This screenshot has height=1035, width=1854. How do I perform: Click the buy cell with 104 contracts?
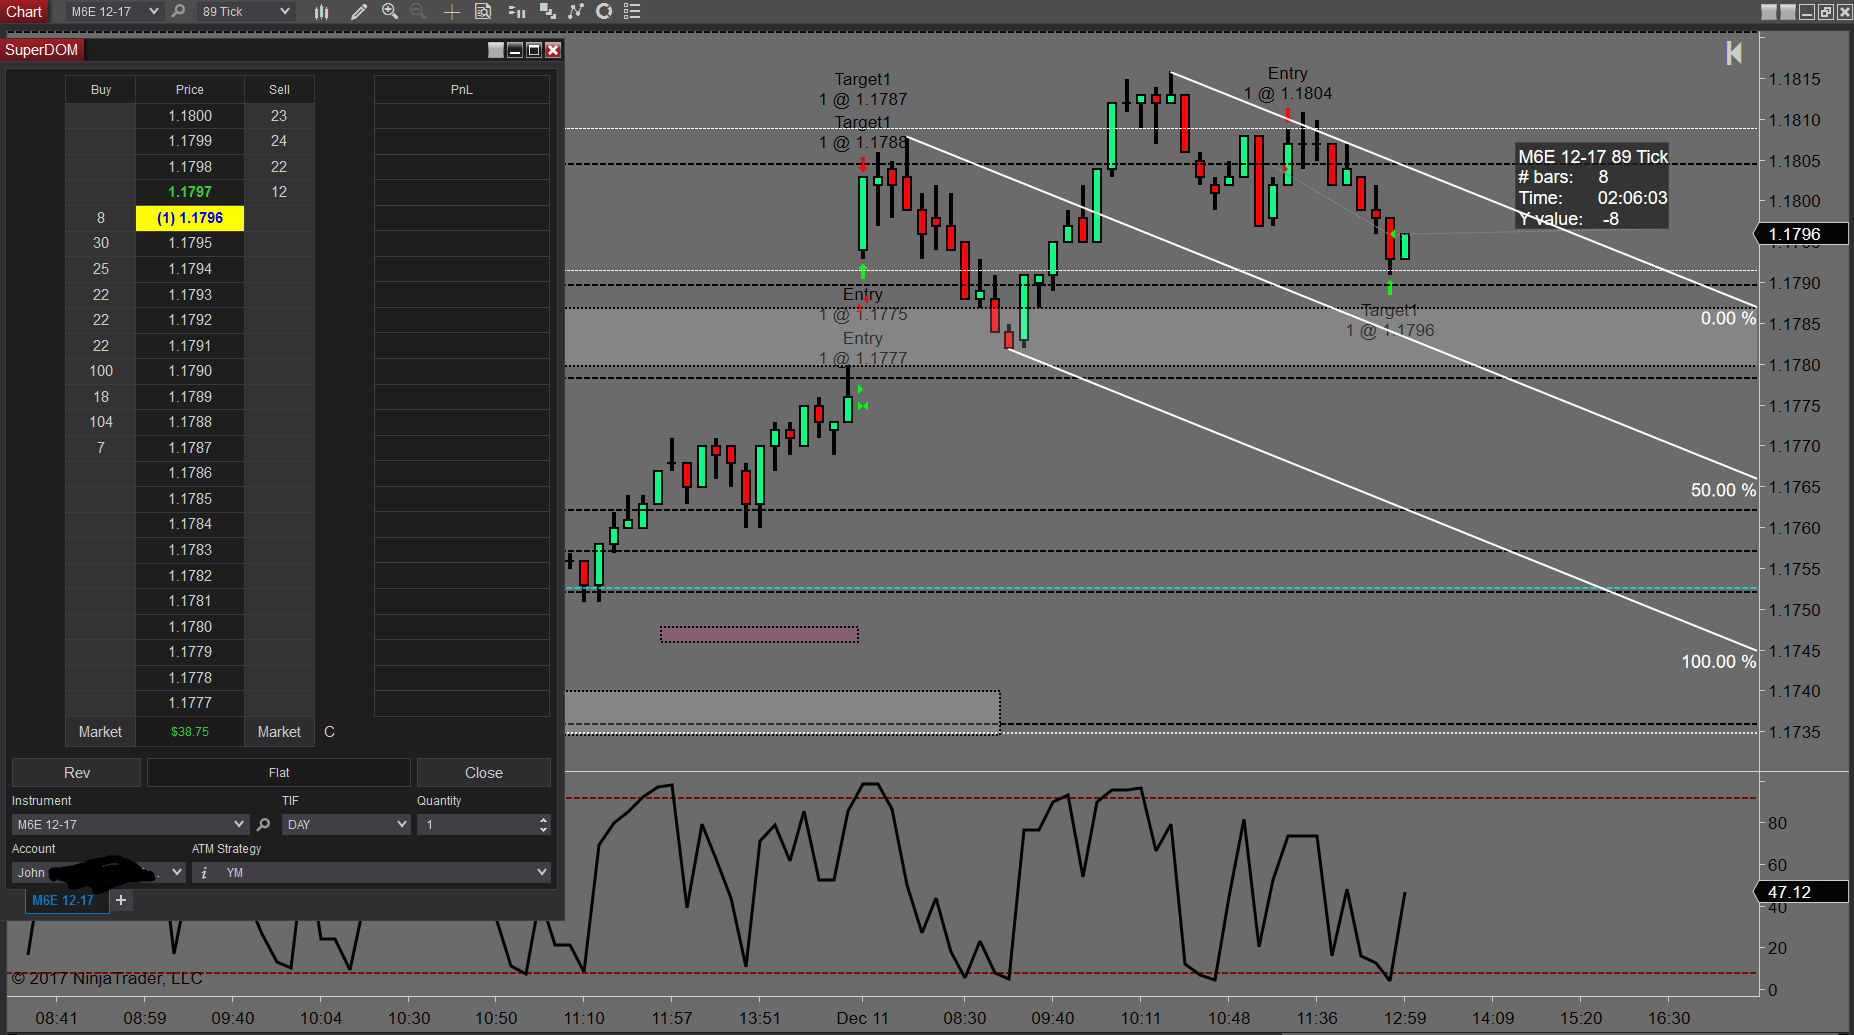click(x=101, y=422)
